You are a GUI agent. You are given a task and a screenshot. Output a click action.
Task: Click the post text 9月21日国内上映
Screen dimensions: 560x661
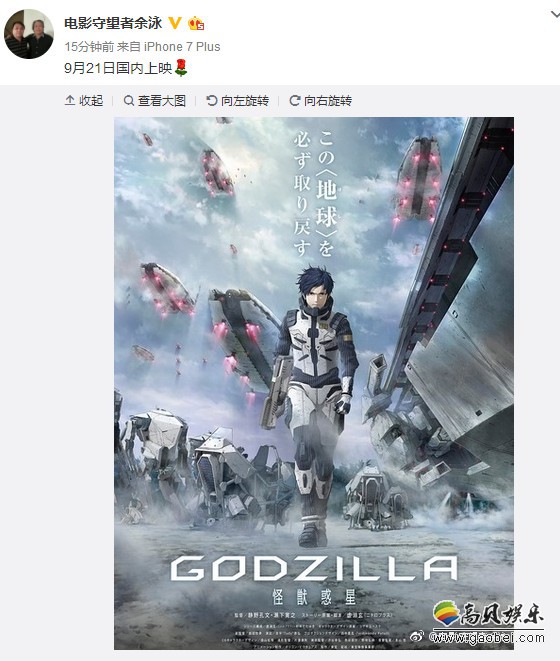(118, 68)
